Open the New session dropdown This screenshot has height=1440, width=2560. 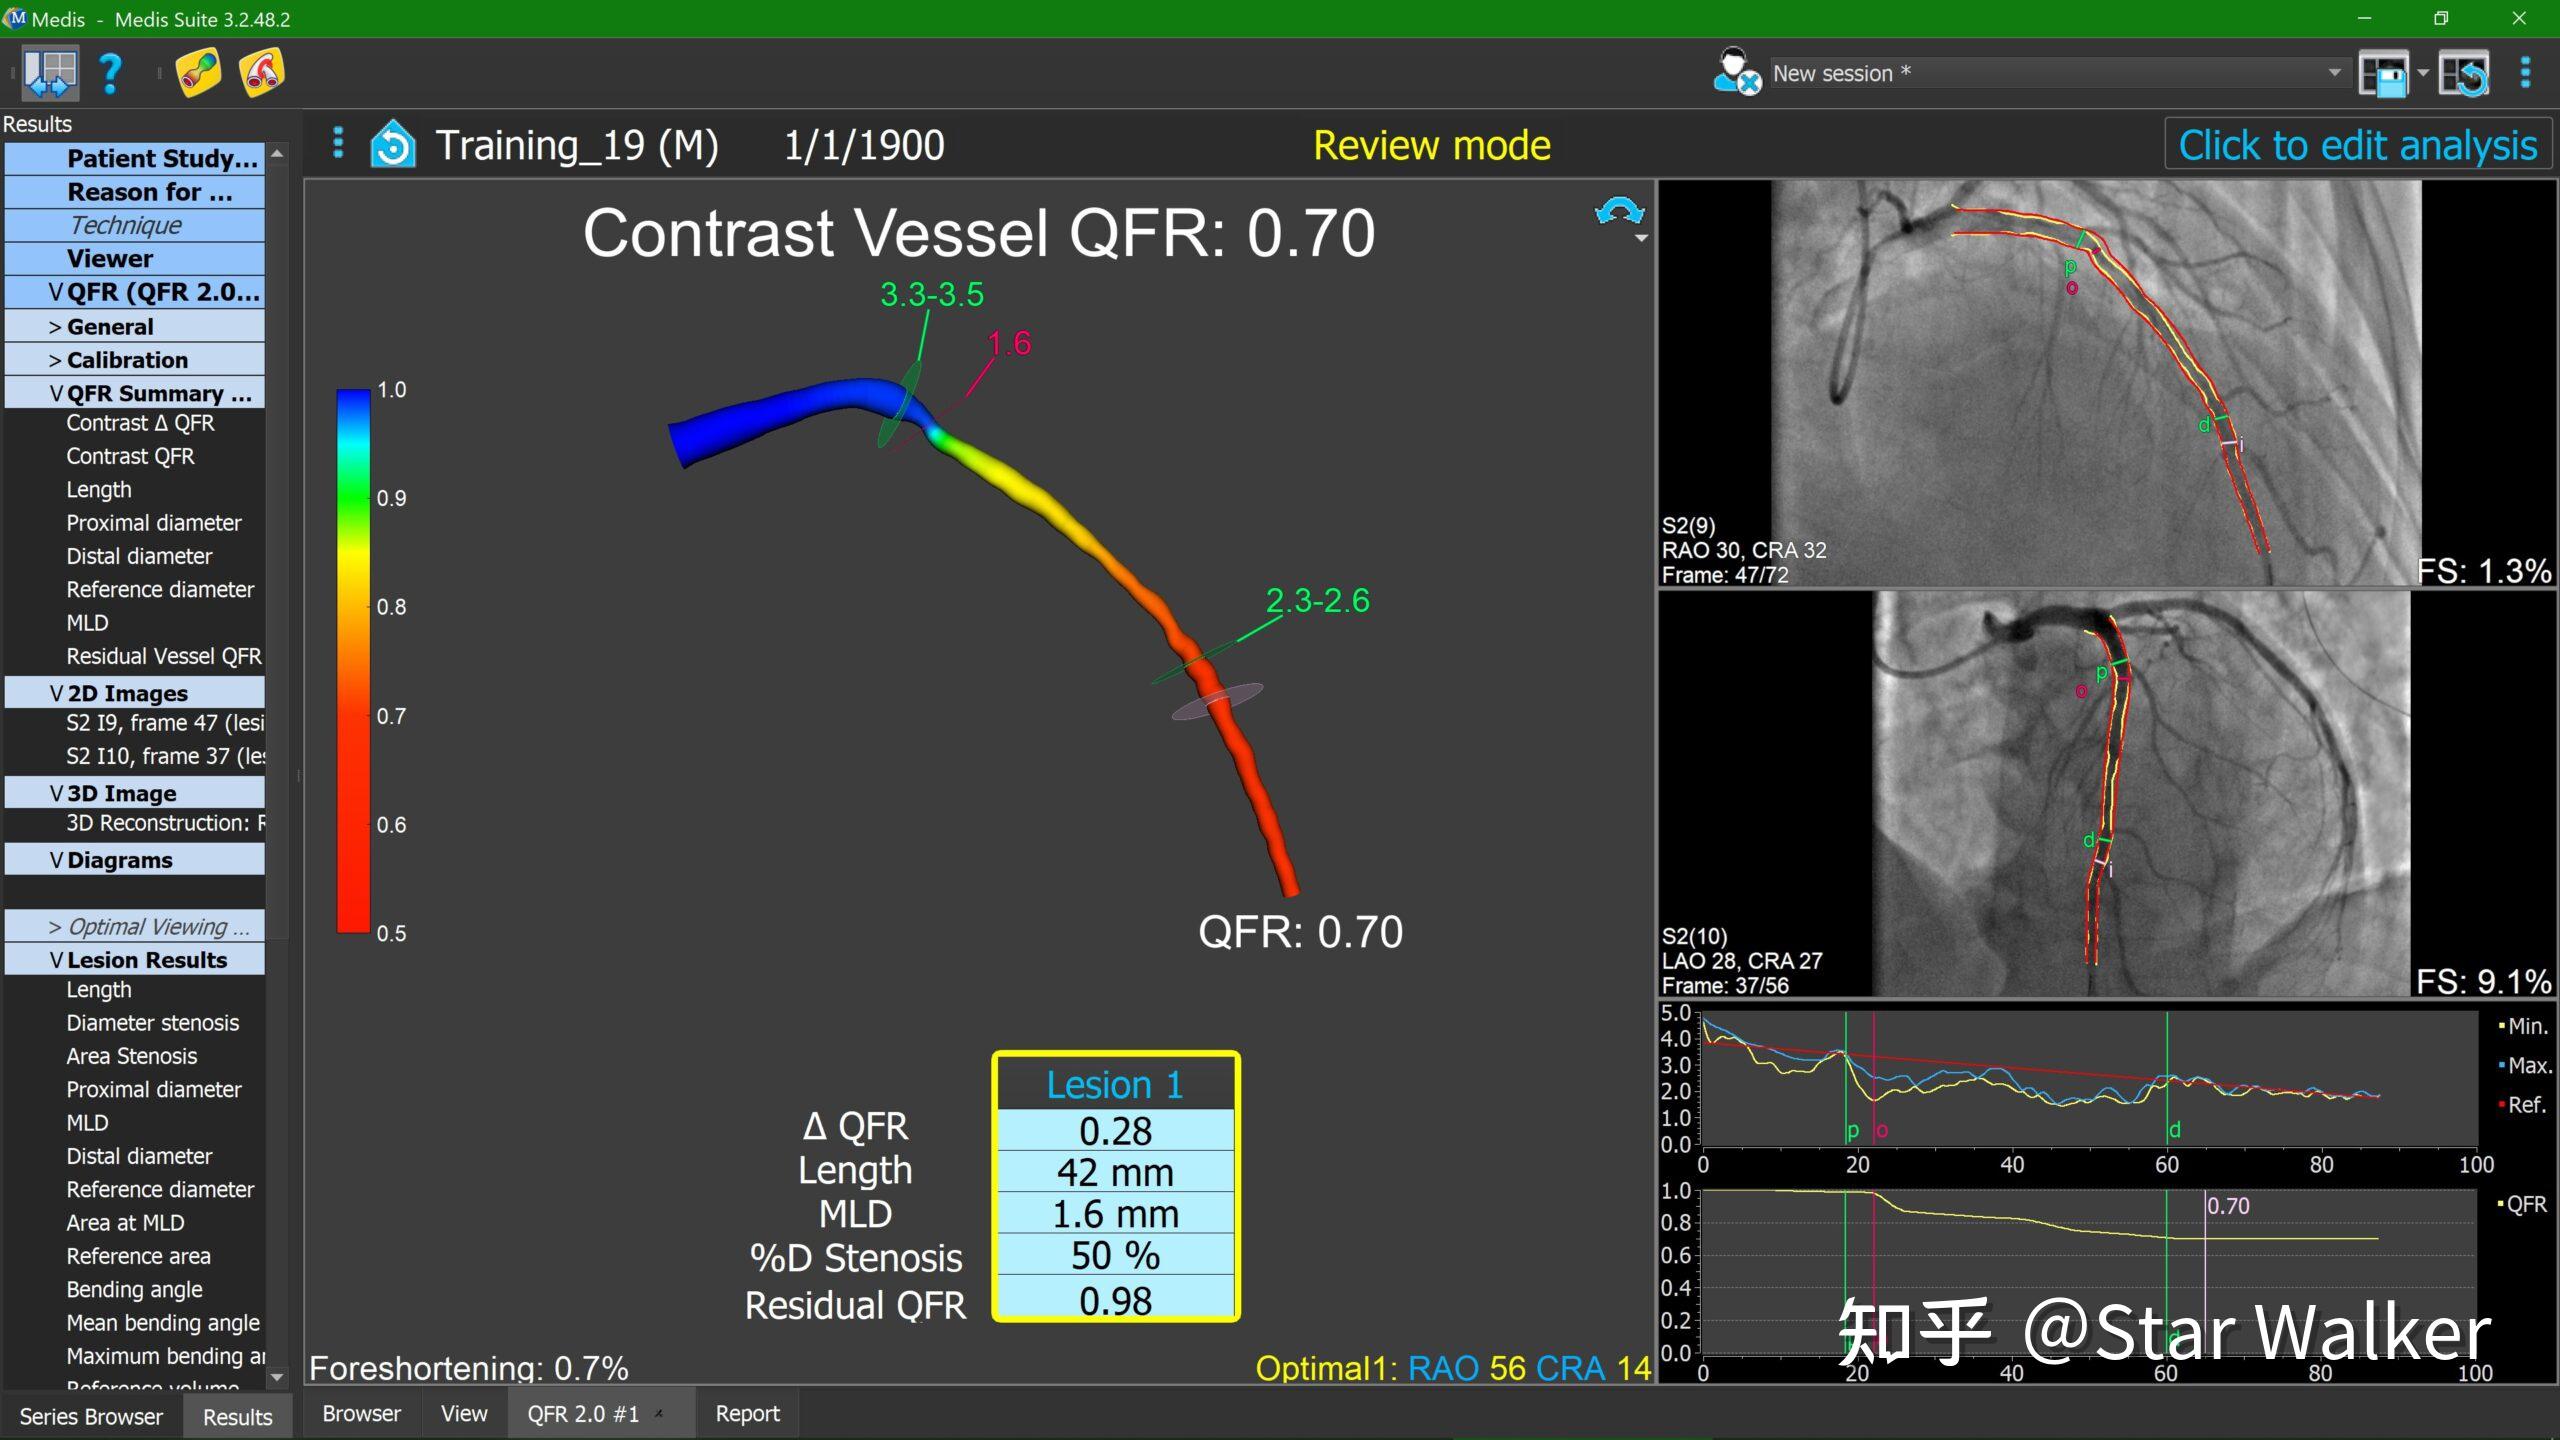coord(2333,73)
